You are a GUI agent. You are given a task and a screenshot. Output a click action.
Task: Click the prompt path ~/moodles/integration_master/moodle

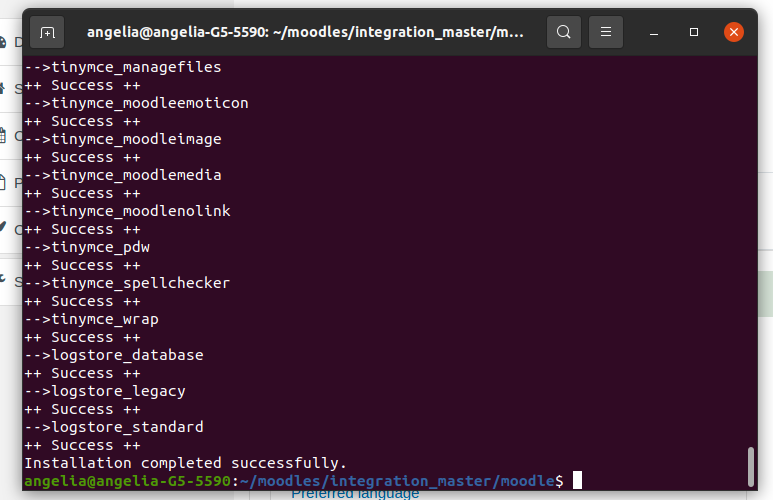coord(397,481)
